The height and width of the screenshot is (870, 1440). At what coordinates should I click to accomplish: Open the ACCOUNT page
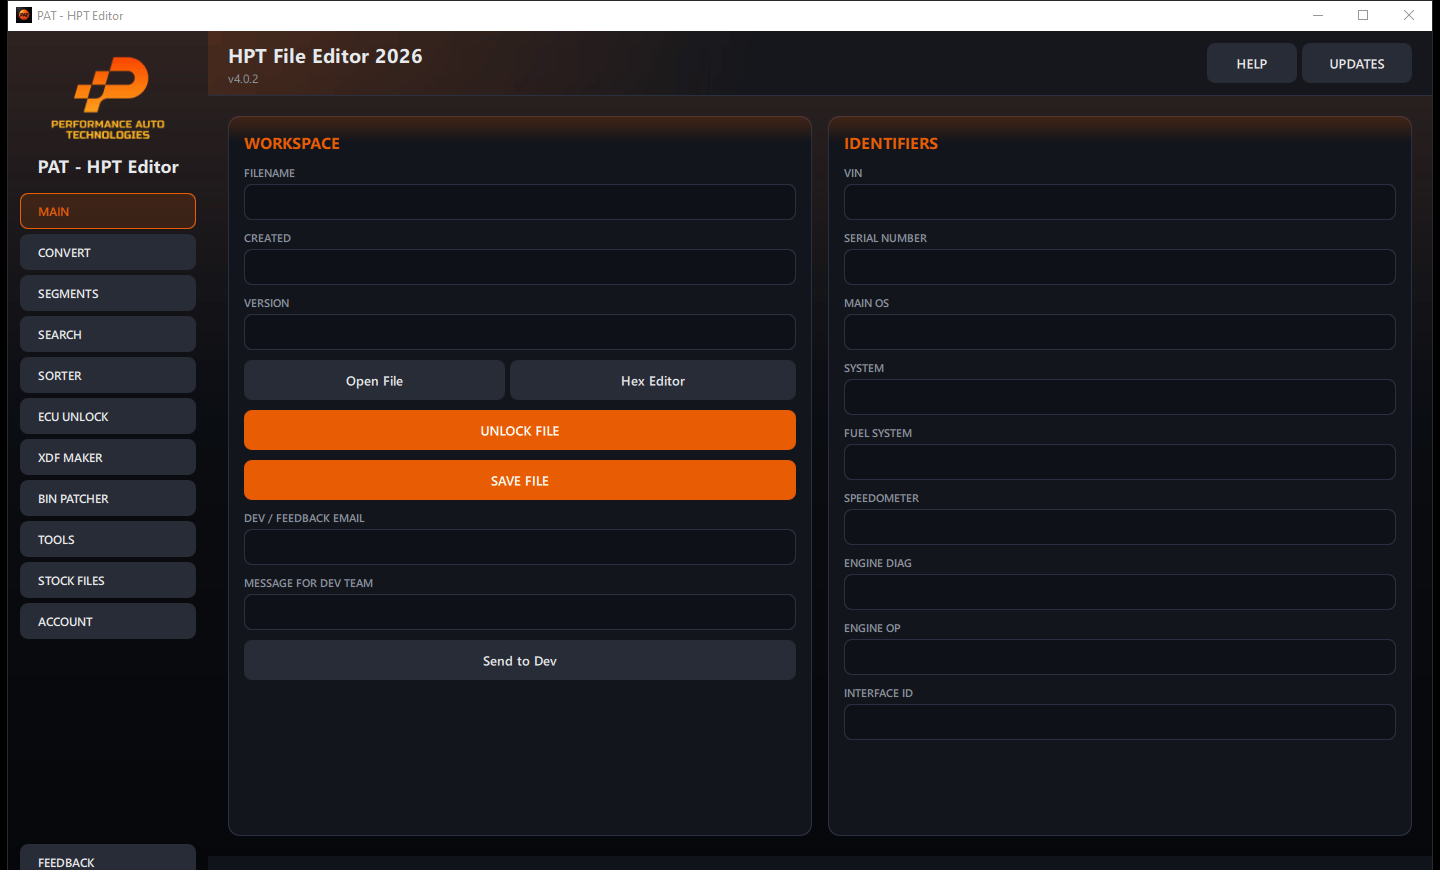pyautogui.click(x=108, y=621)
